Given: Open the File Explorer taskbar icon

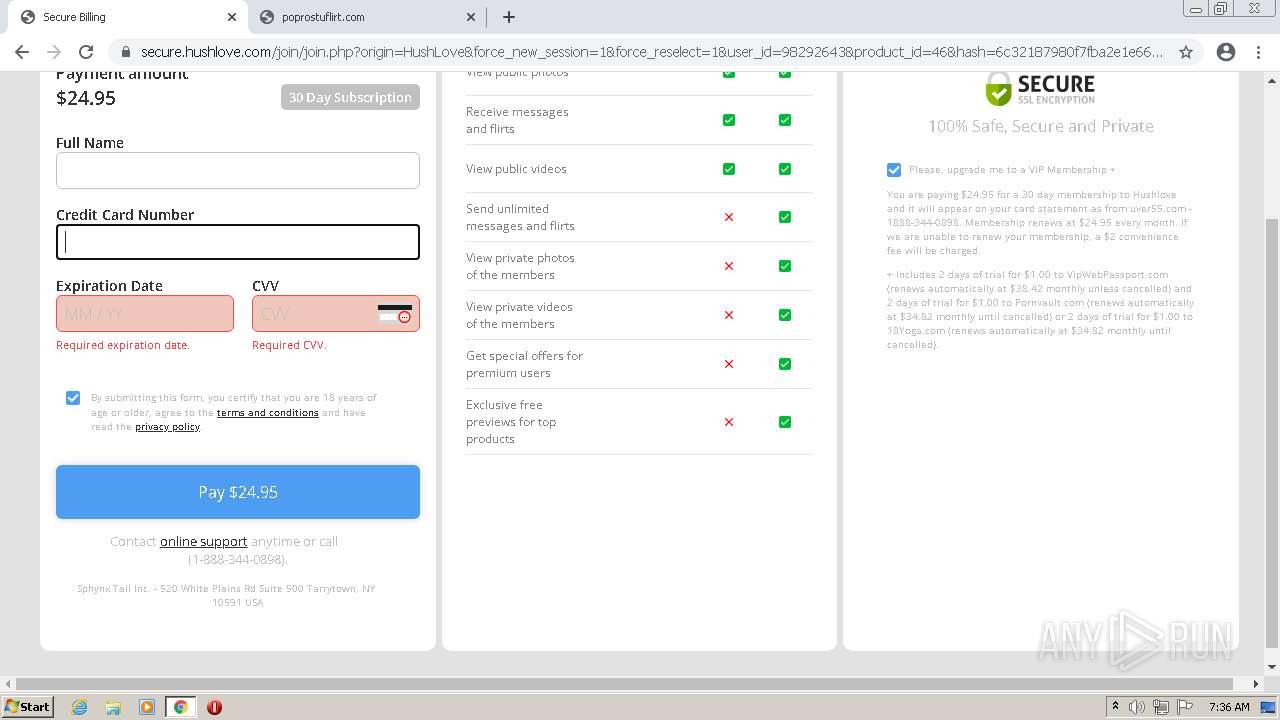Looking at the screenshot, I should click(x=113, y=707).
